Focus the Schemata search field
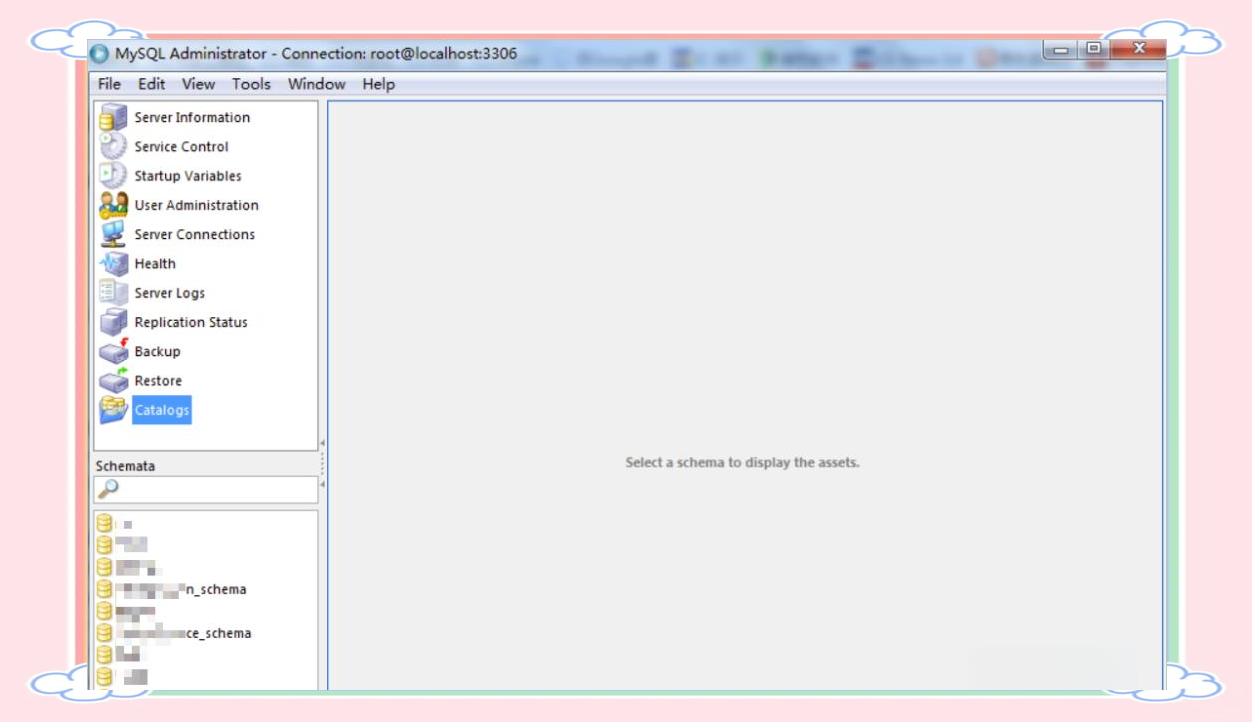The height and width of the screenshot is (722, 1252). (x=206, y=489)
